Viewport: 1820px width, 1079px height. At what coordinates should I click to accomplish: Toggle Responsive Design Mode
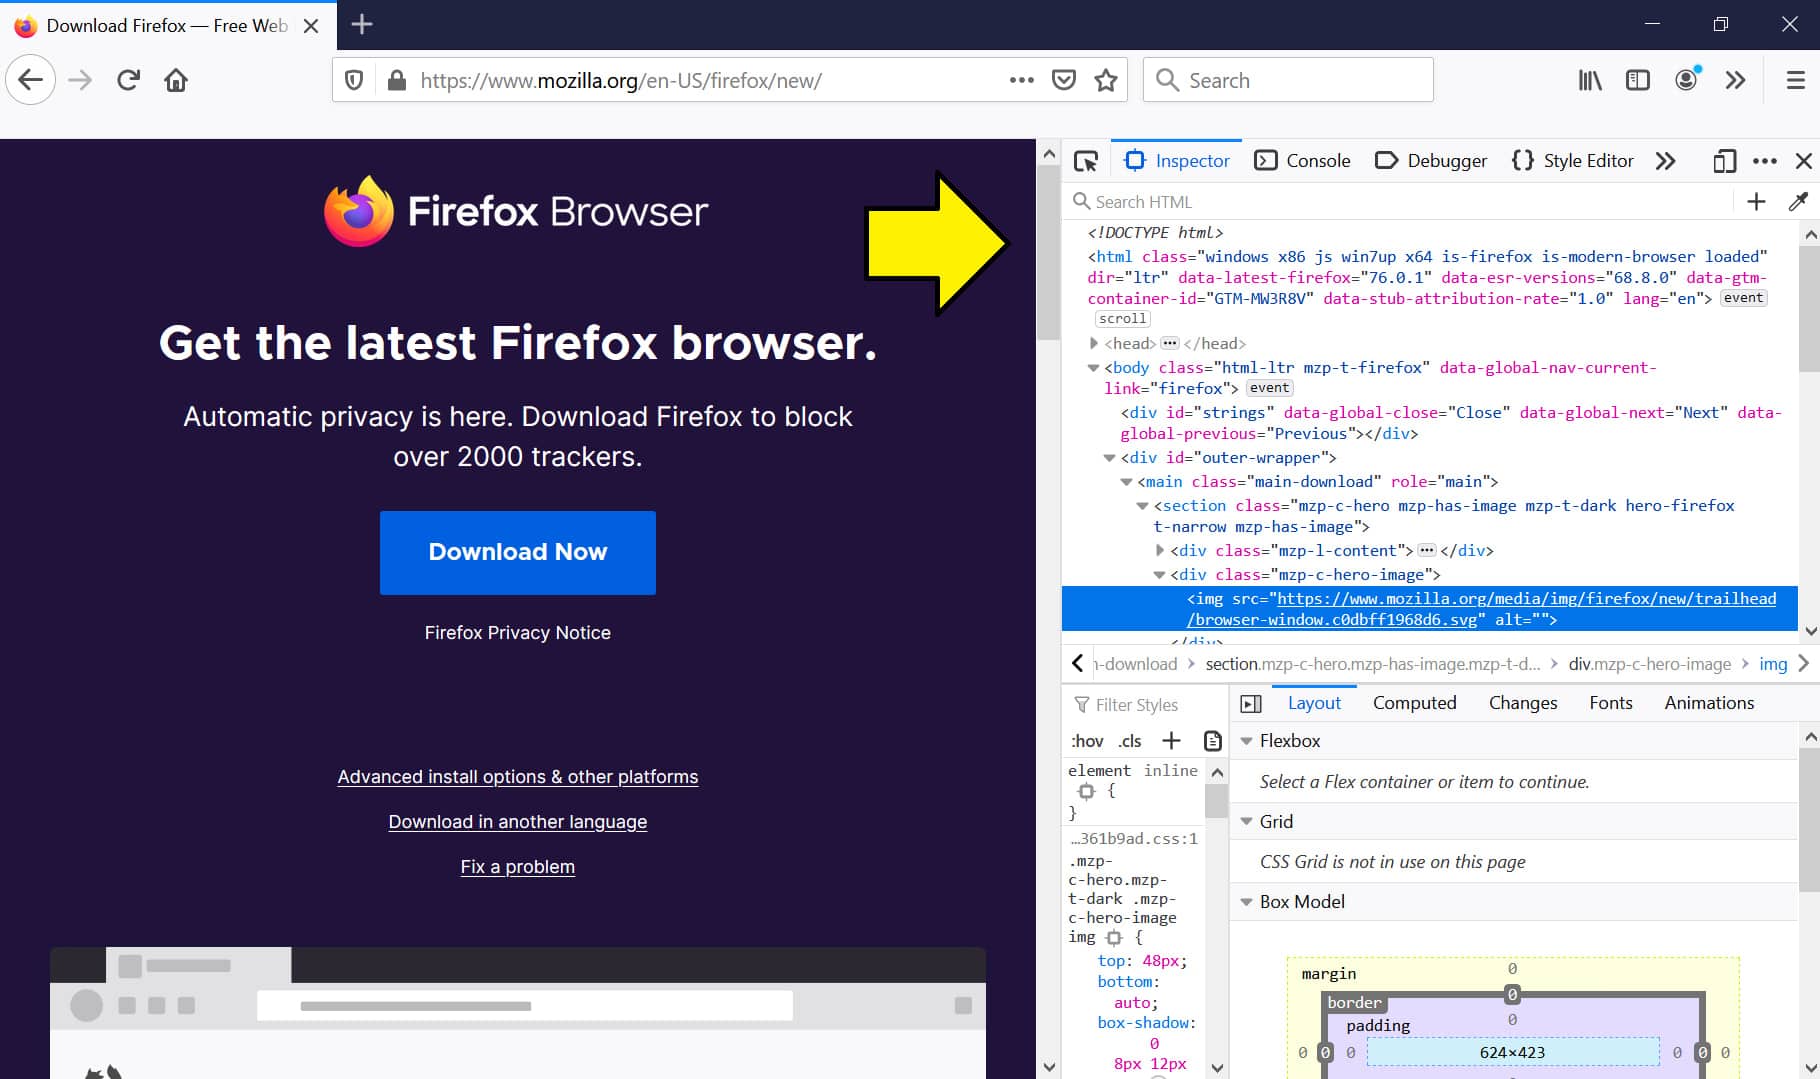pyautogui.click(x=1723, y=160)
